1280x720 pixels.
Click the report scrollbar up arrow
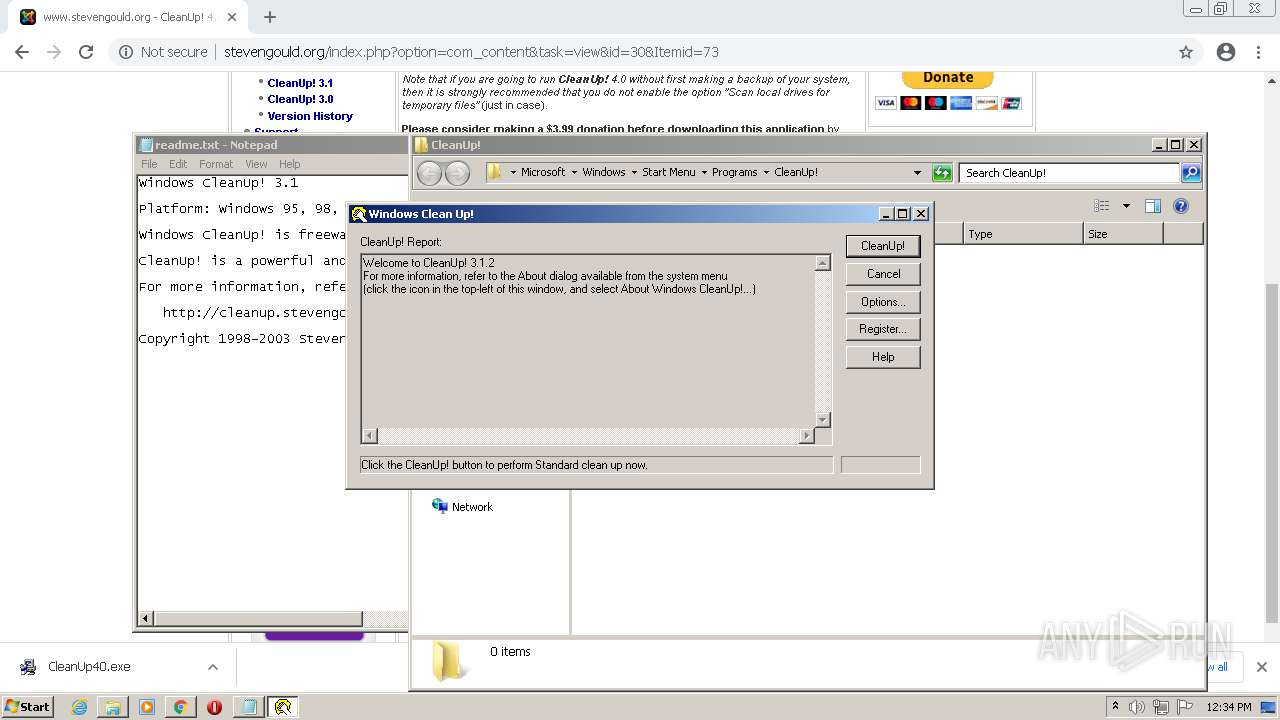(823, 263)
